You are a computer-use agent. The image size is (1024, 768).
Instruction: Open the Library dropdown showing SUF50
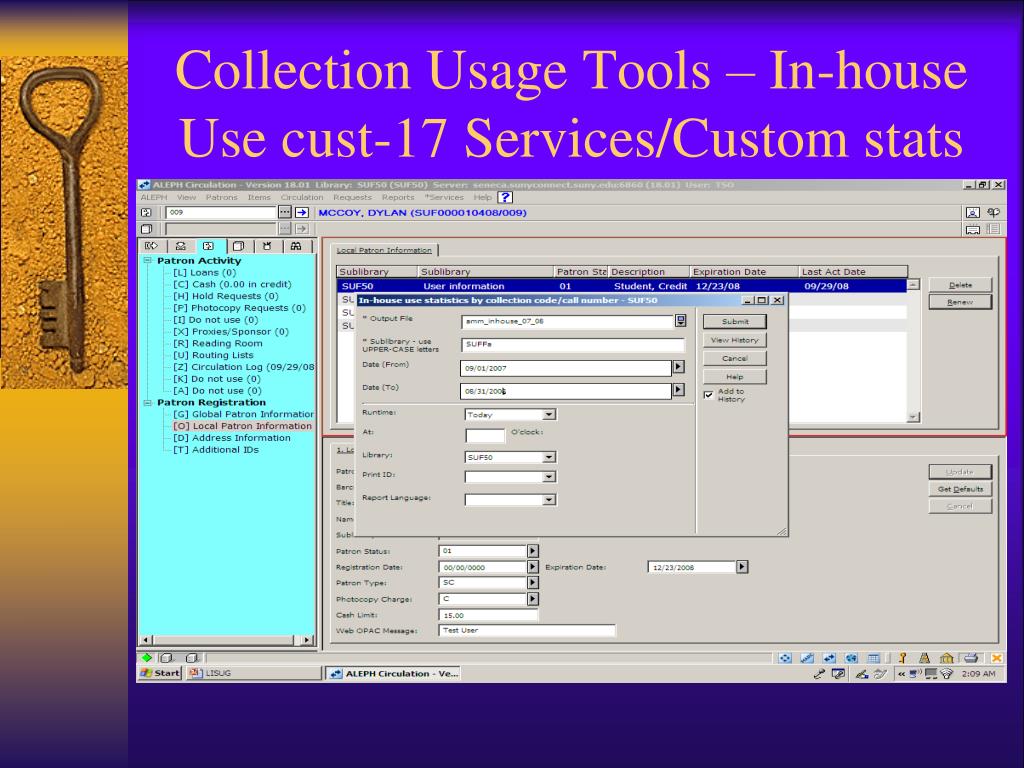point(549,457)
